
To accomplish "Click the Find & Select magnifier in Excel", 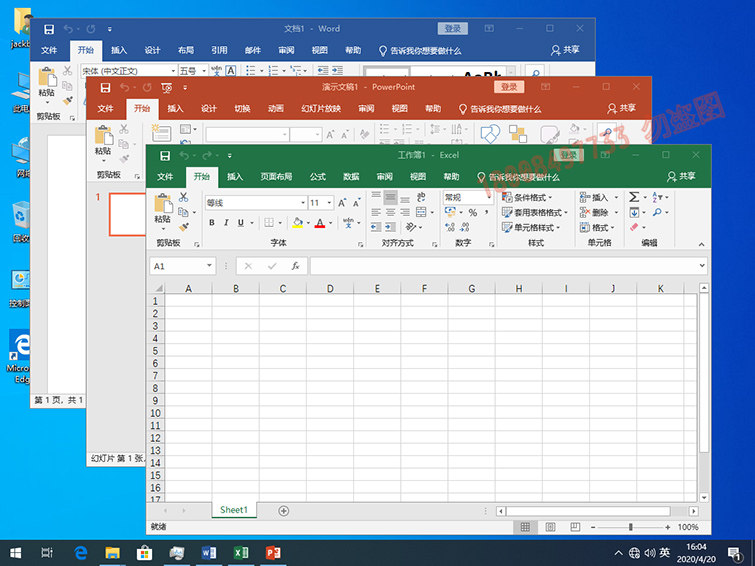I will [x=657, y=212].
